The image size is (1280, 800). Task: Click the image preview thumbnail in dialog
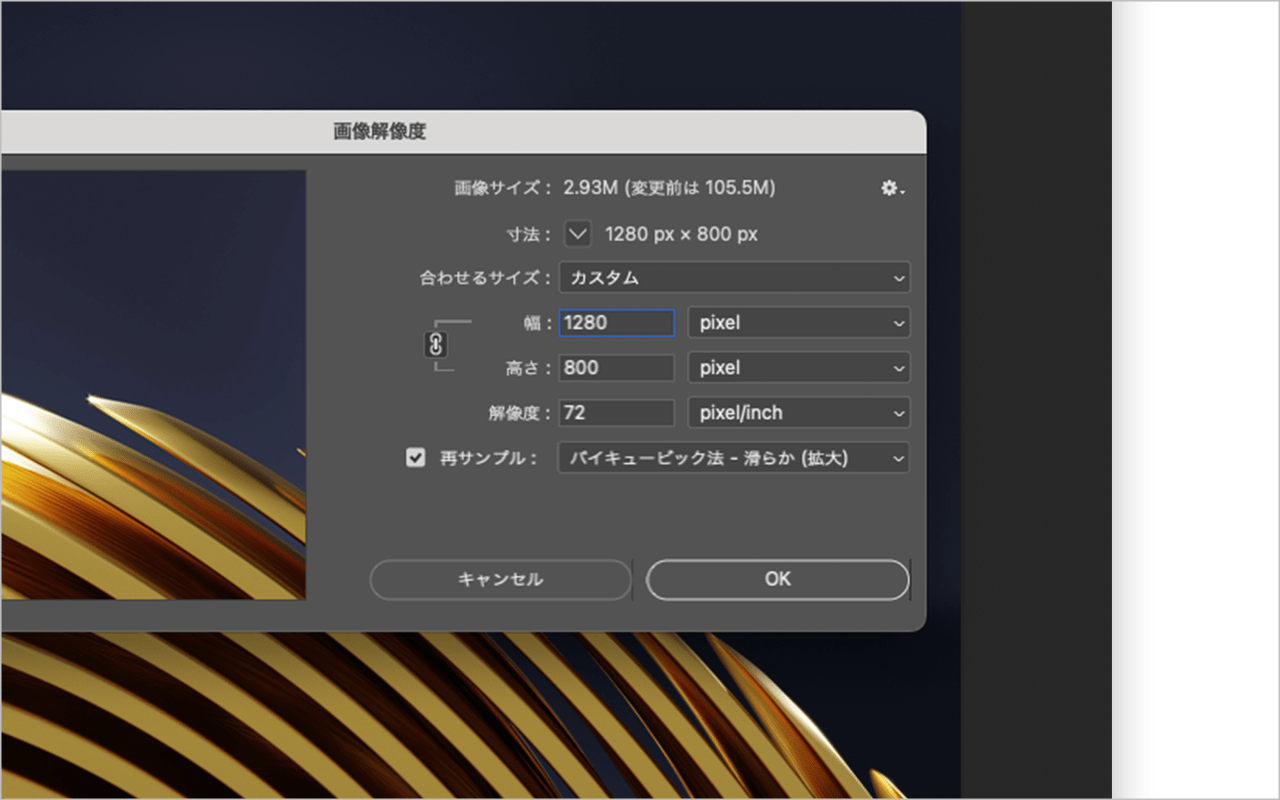click(x=153, y=385)
